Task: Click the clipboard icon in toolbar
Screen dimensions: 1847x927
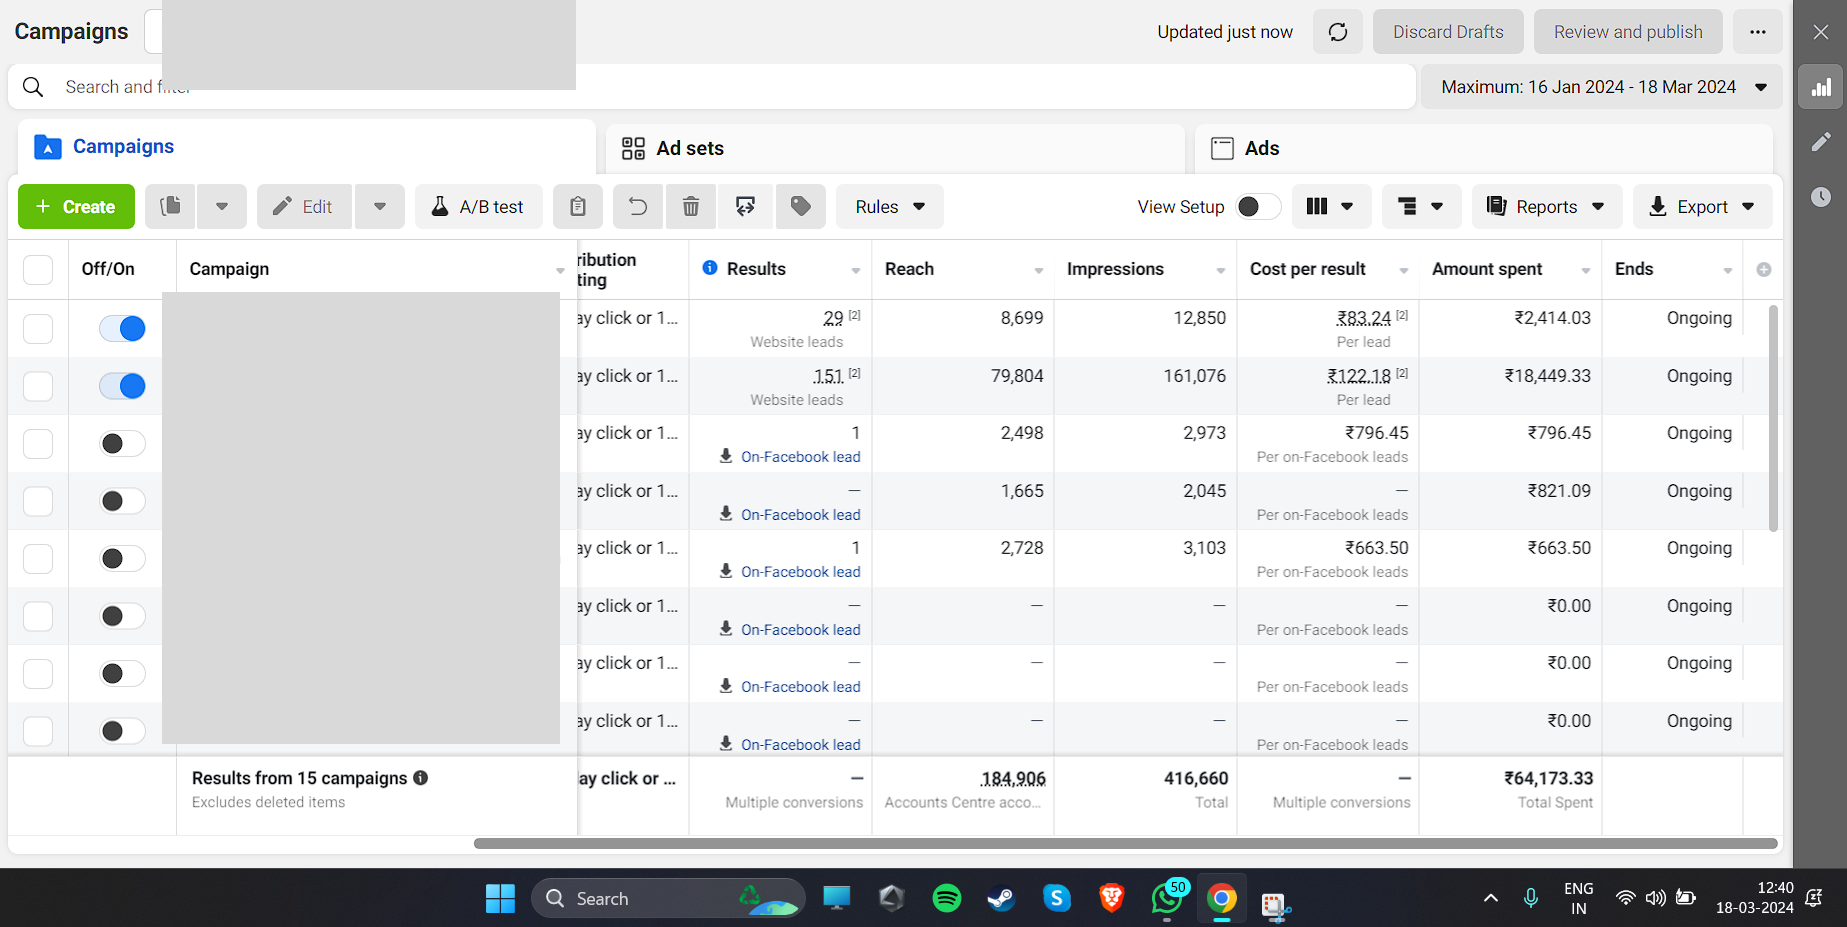Action: tap(578, 206)
